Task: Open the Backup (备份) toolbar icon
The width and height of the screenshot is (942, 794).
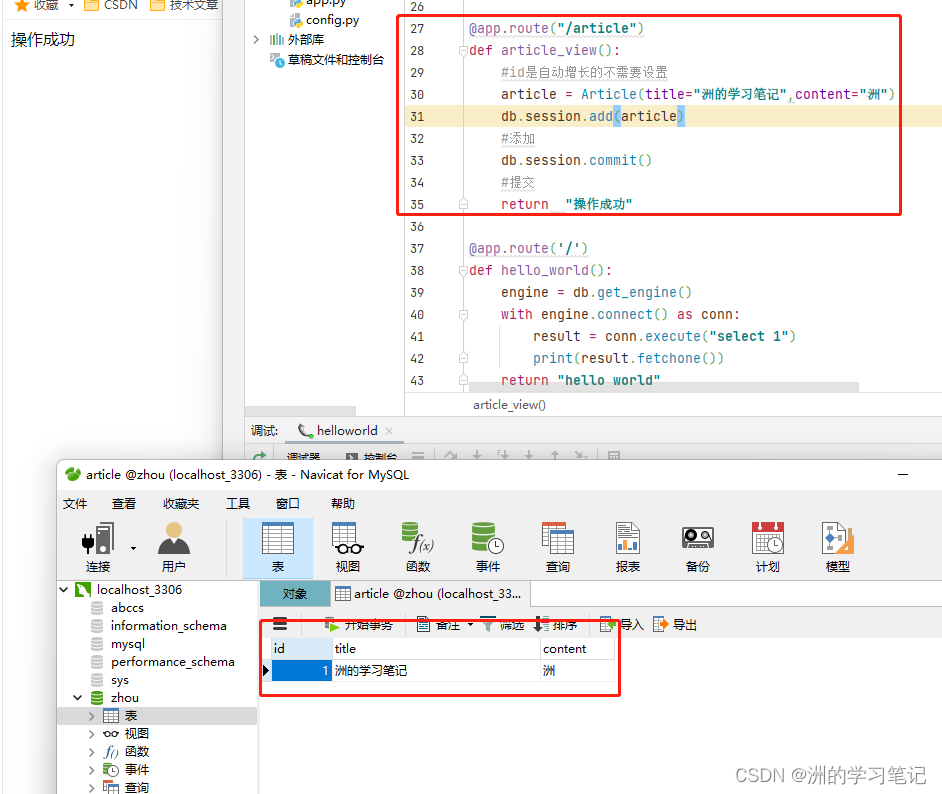Action: tap(697, 547)
